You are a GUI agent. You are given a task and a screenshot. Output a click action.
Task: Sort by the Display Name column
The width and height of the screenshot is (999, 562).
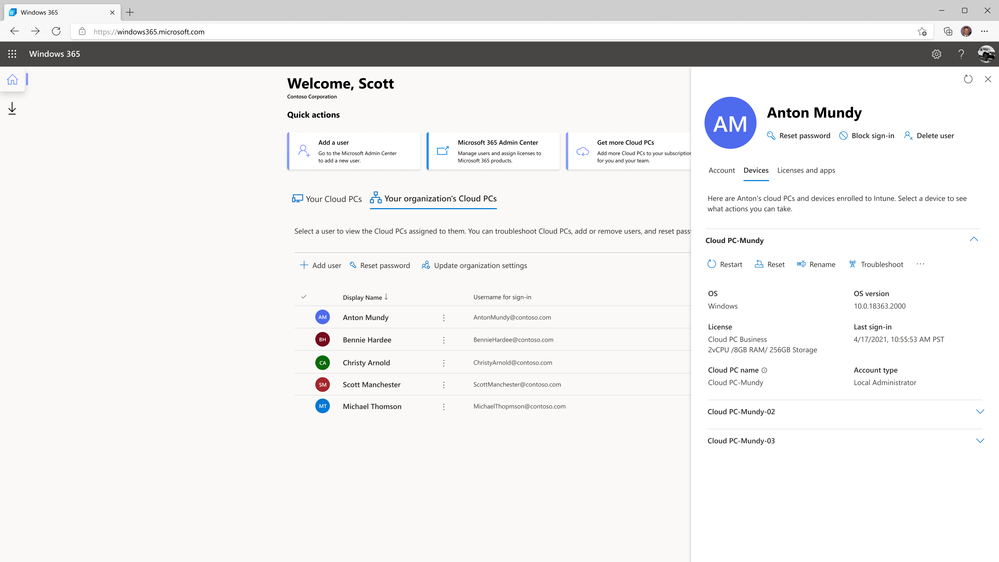tap(365, 298)
